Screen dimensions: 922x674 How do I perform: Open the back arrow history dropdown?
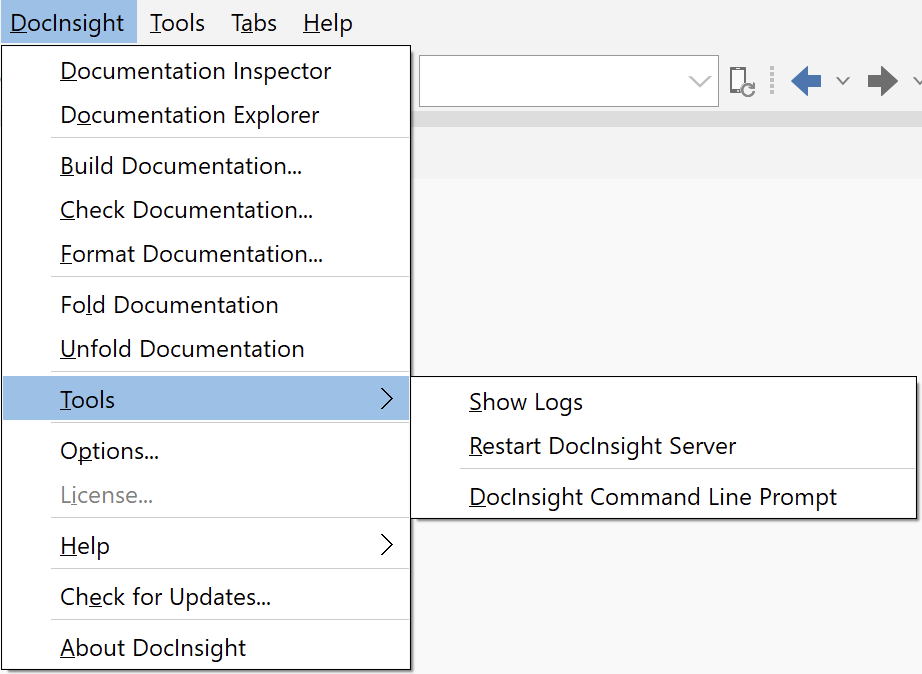pos(843,81)
